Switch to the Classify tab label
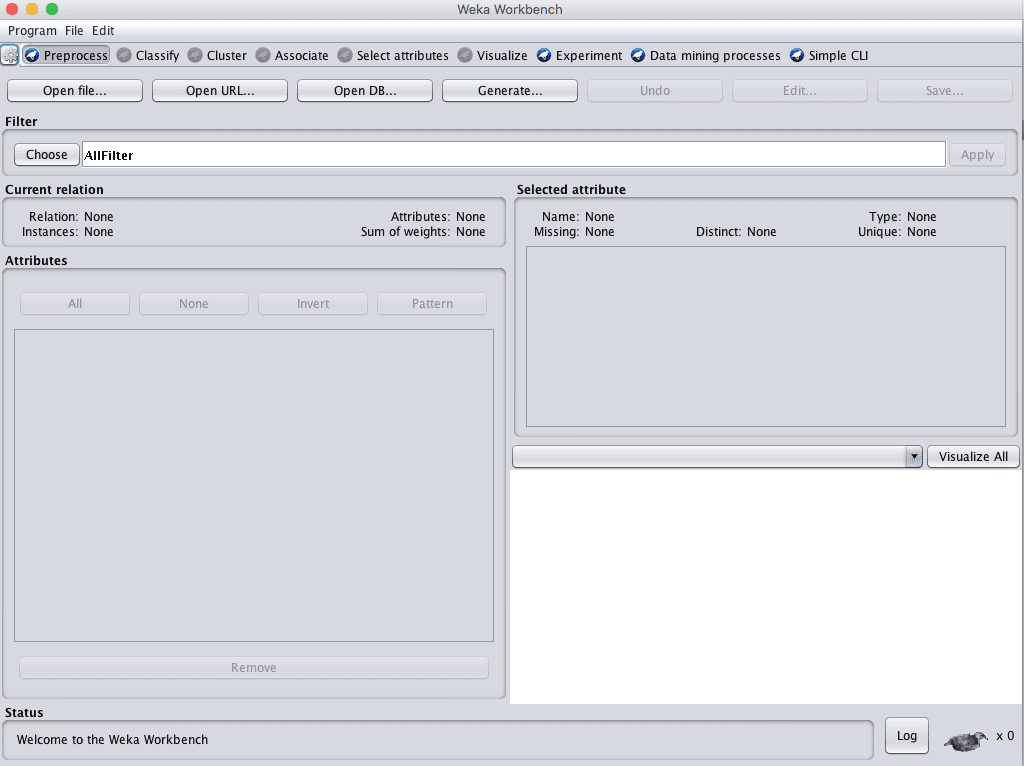Screen dimensions: 1024x766 pos(157,56)
